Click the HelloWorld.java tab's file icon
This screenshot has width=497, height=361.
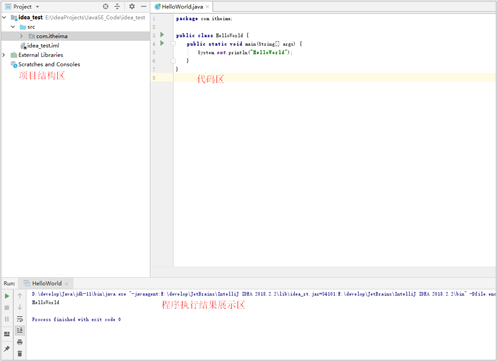157,7
